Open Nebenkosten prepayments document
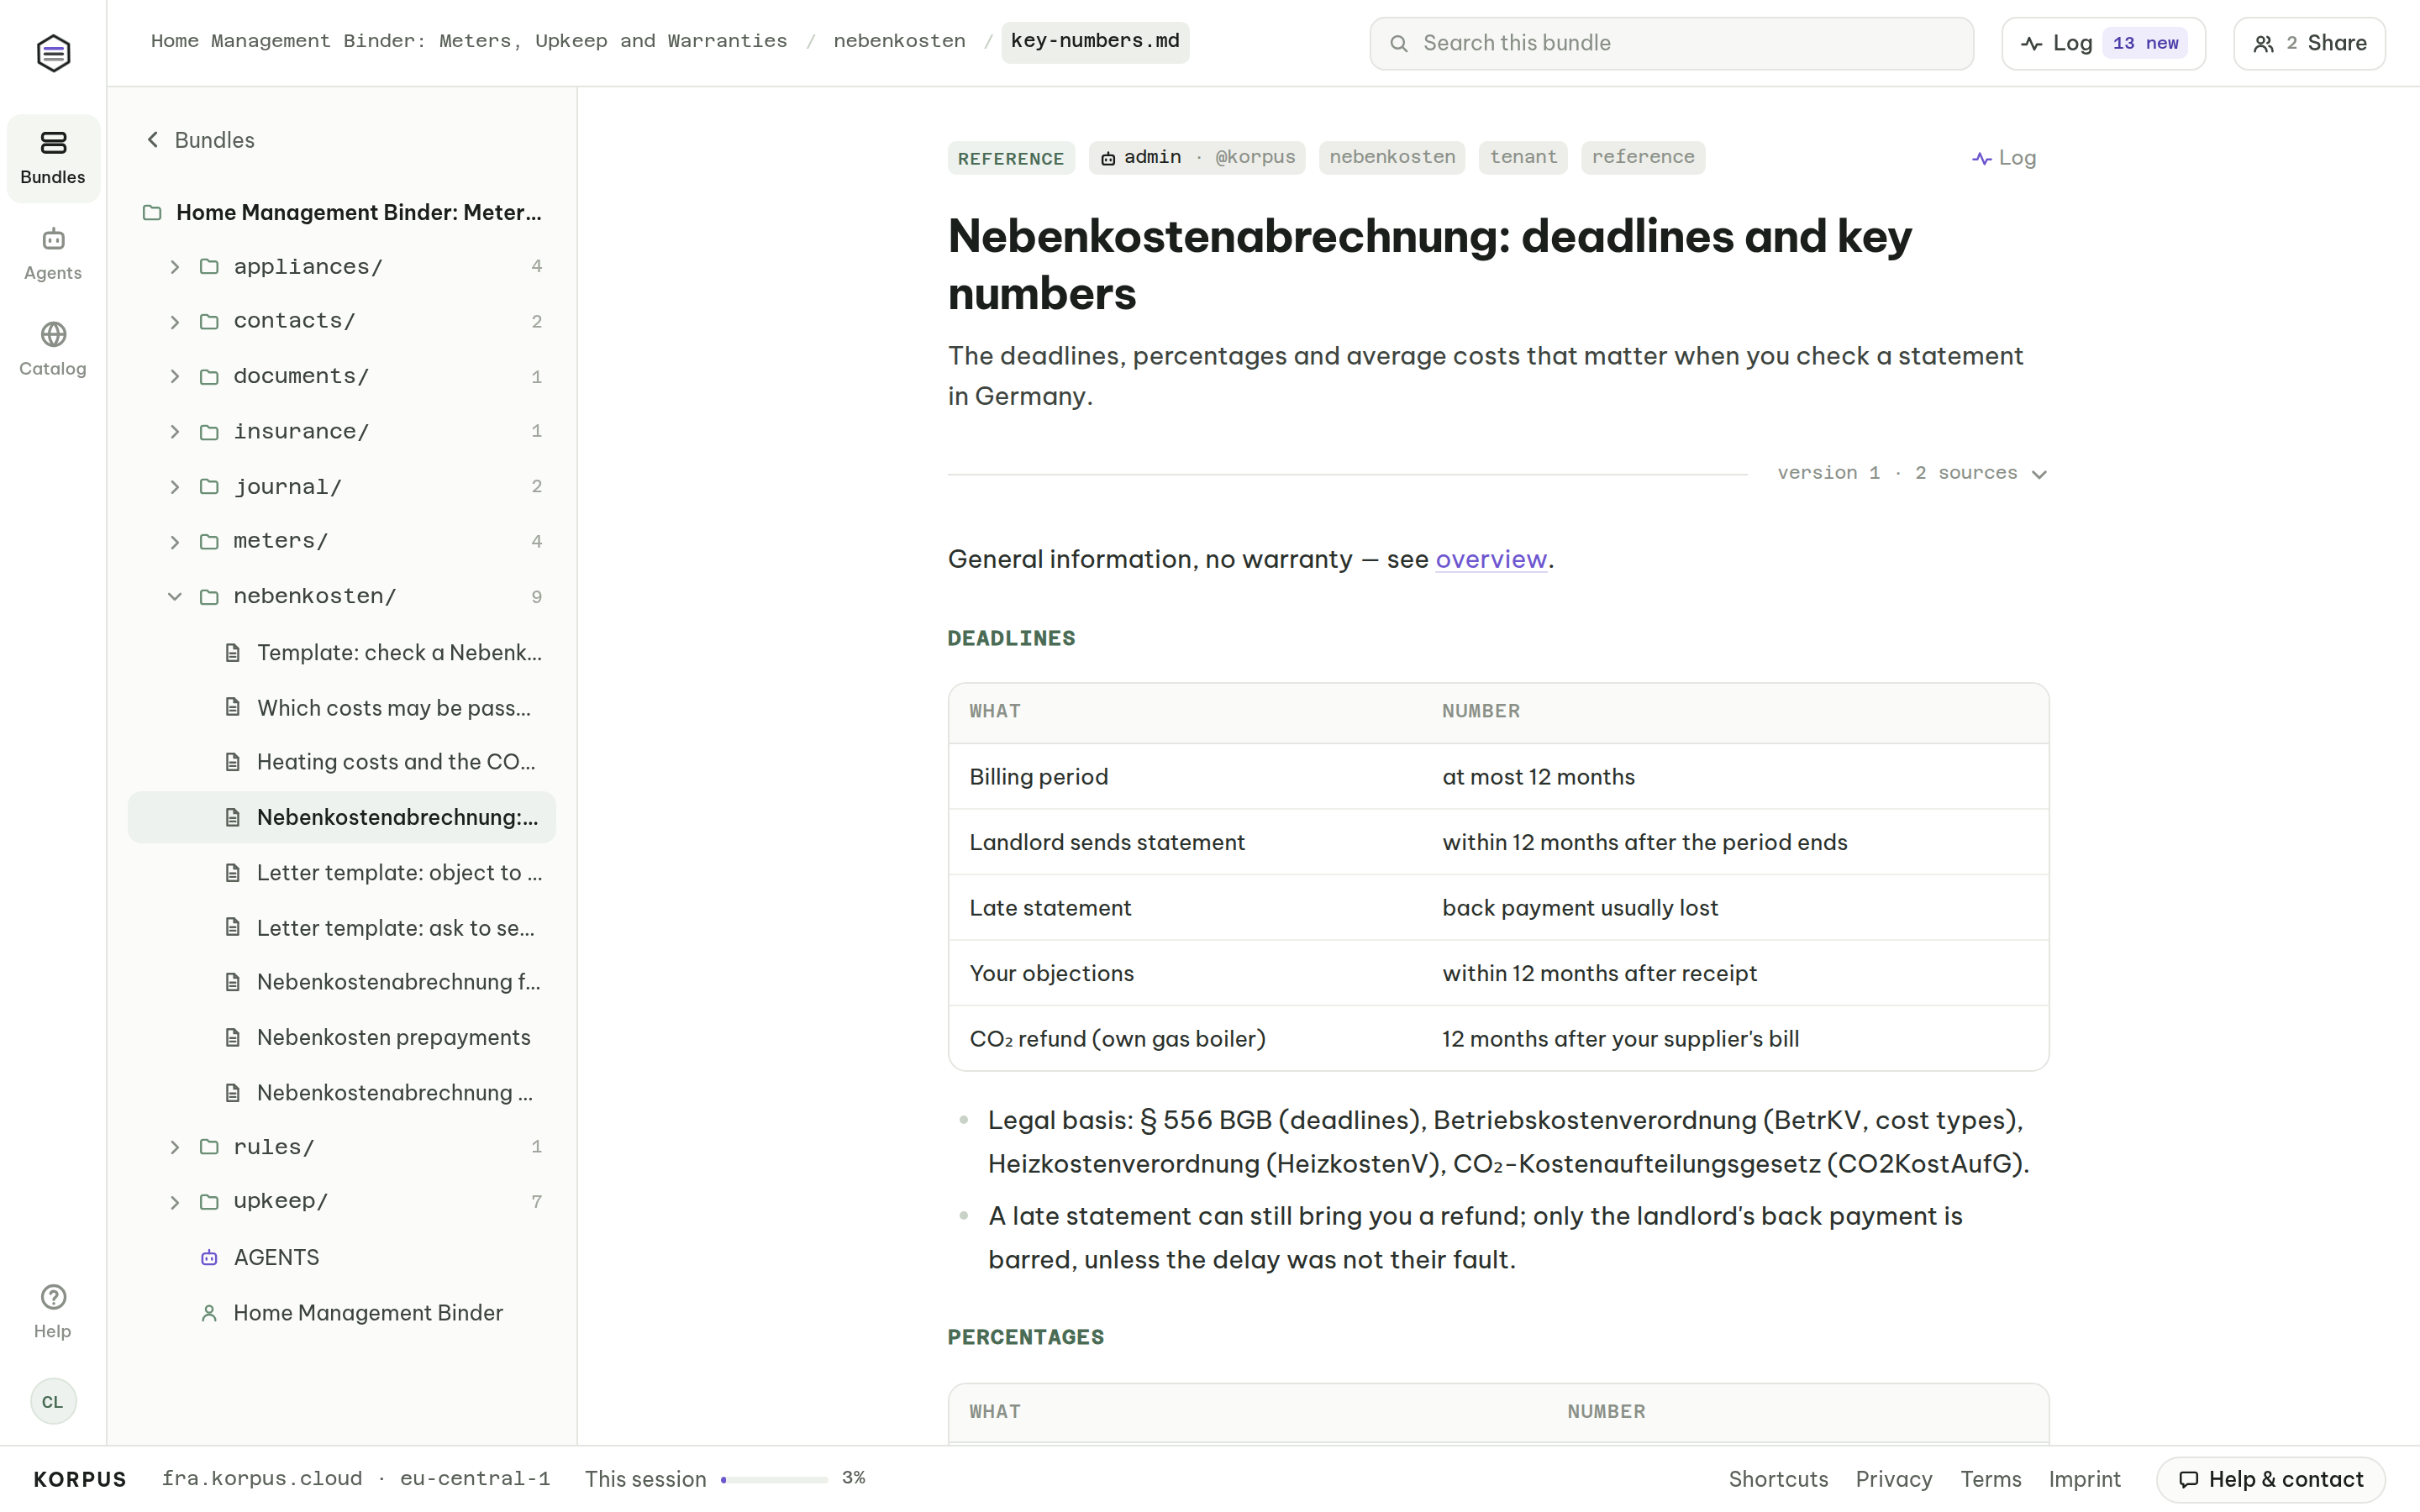 pyautogui.click(x=342, y=1037)
